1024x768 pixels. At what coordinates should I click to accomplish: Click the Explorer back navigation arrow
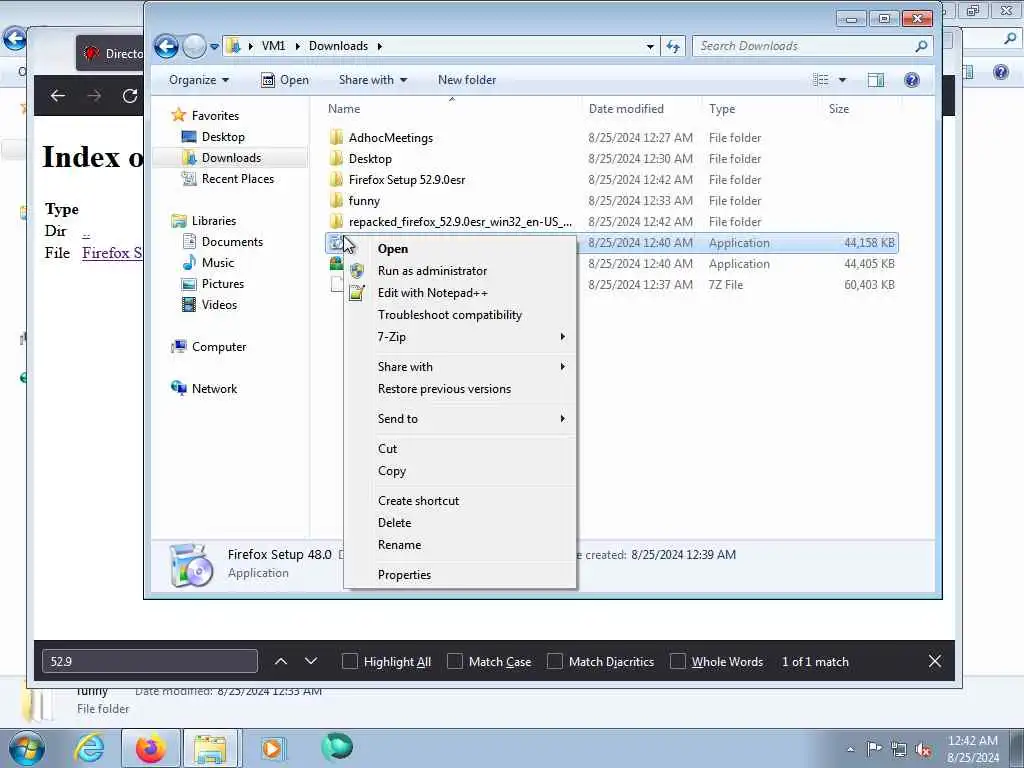click(167, 46)
